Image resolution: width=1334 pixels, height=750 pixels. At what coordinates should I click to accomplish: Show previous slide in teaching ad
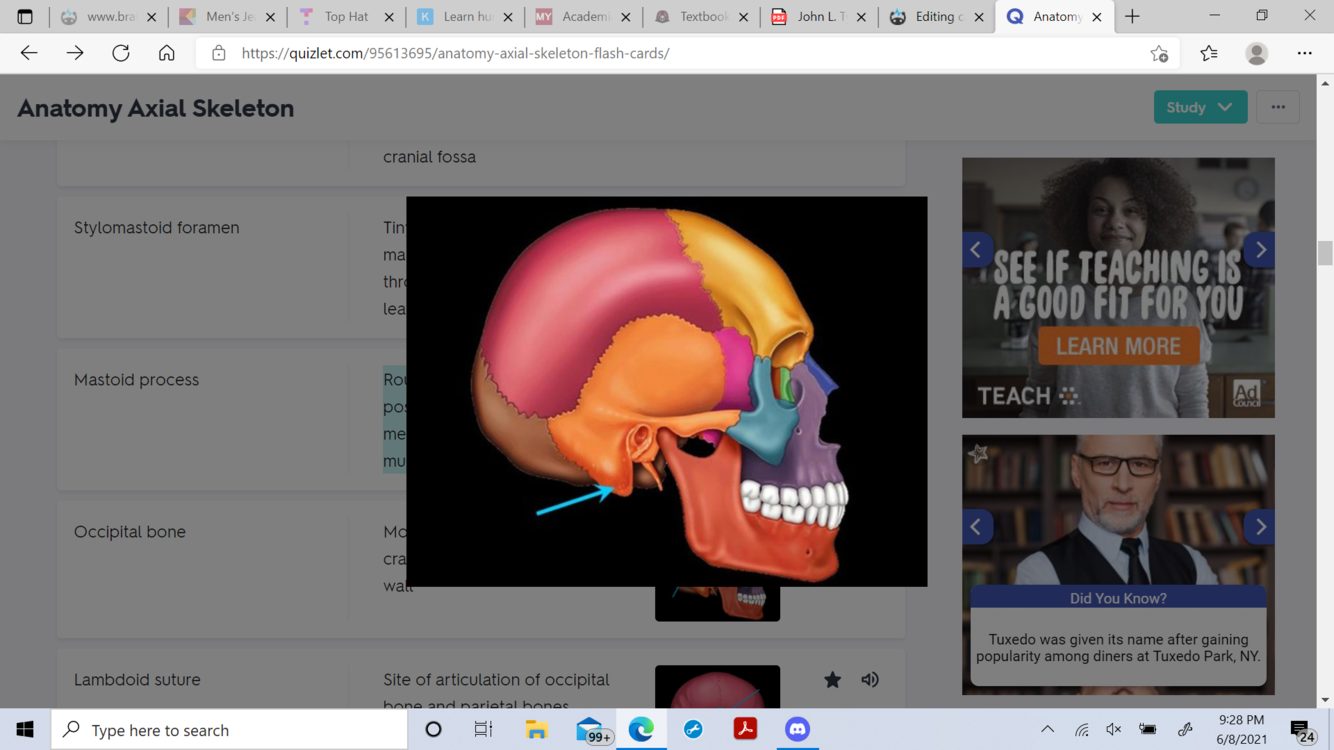coord(977,250)
